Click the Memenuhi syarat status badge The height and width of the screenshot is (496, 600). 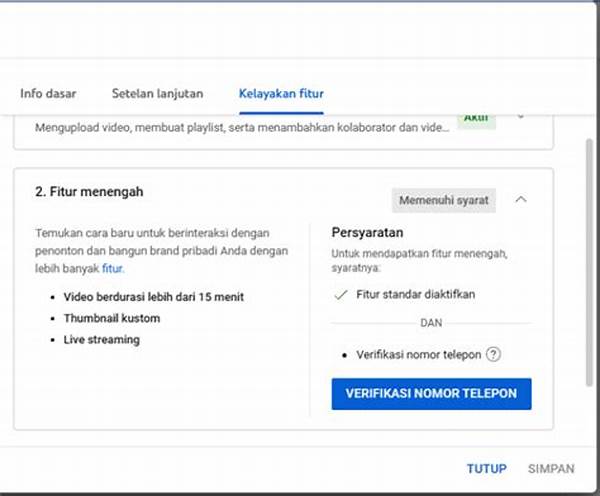(445, 200)
